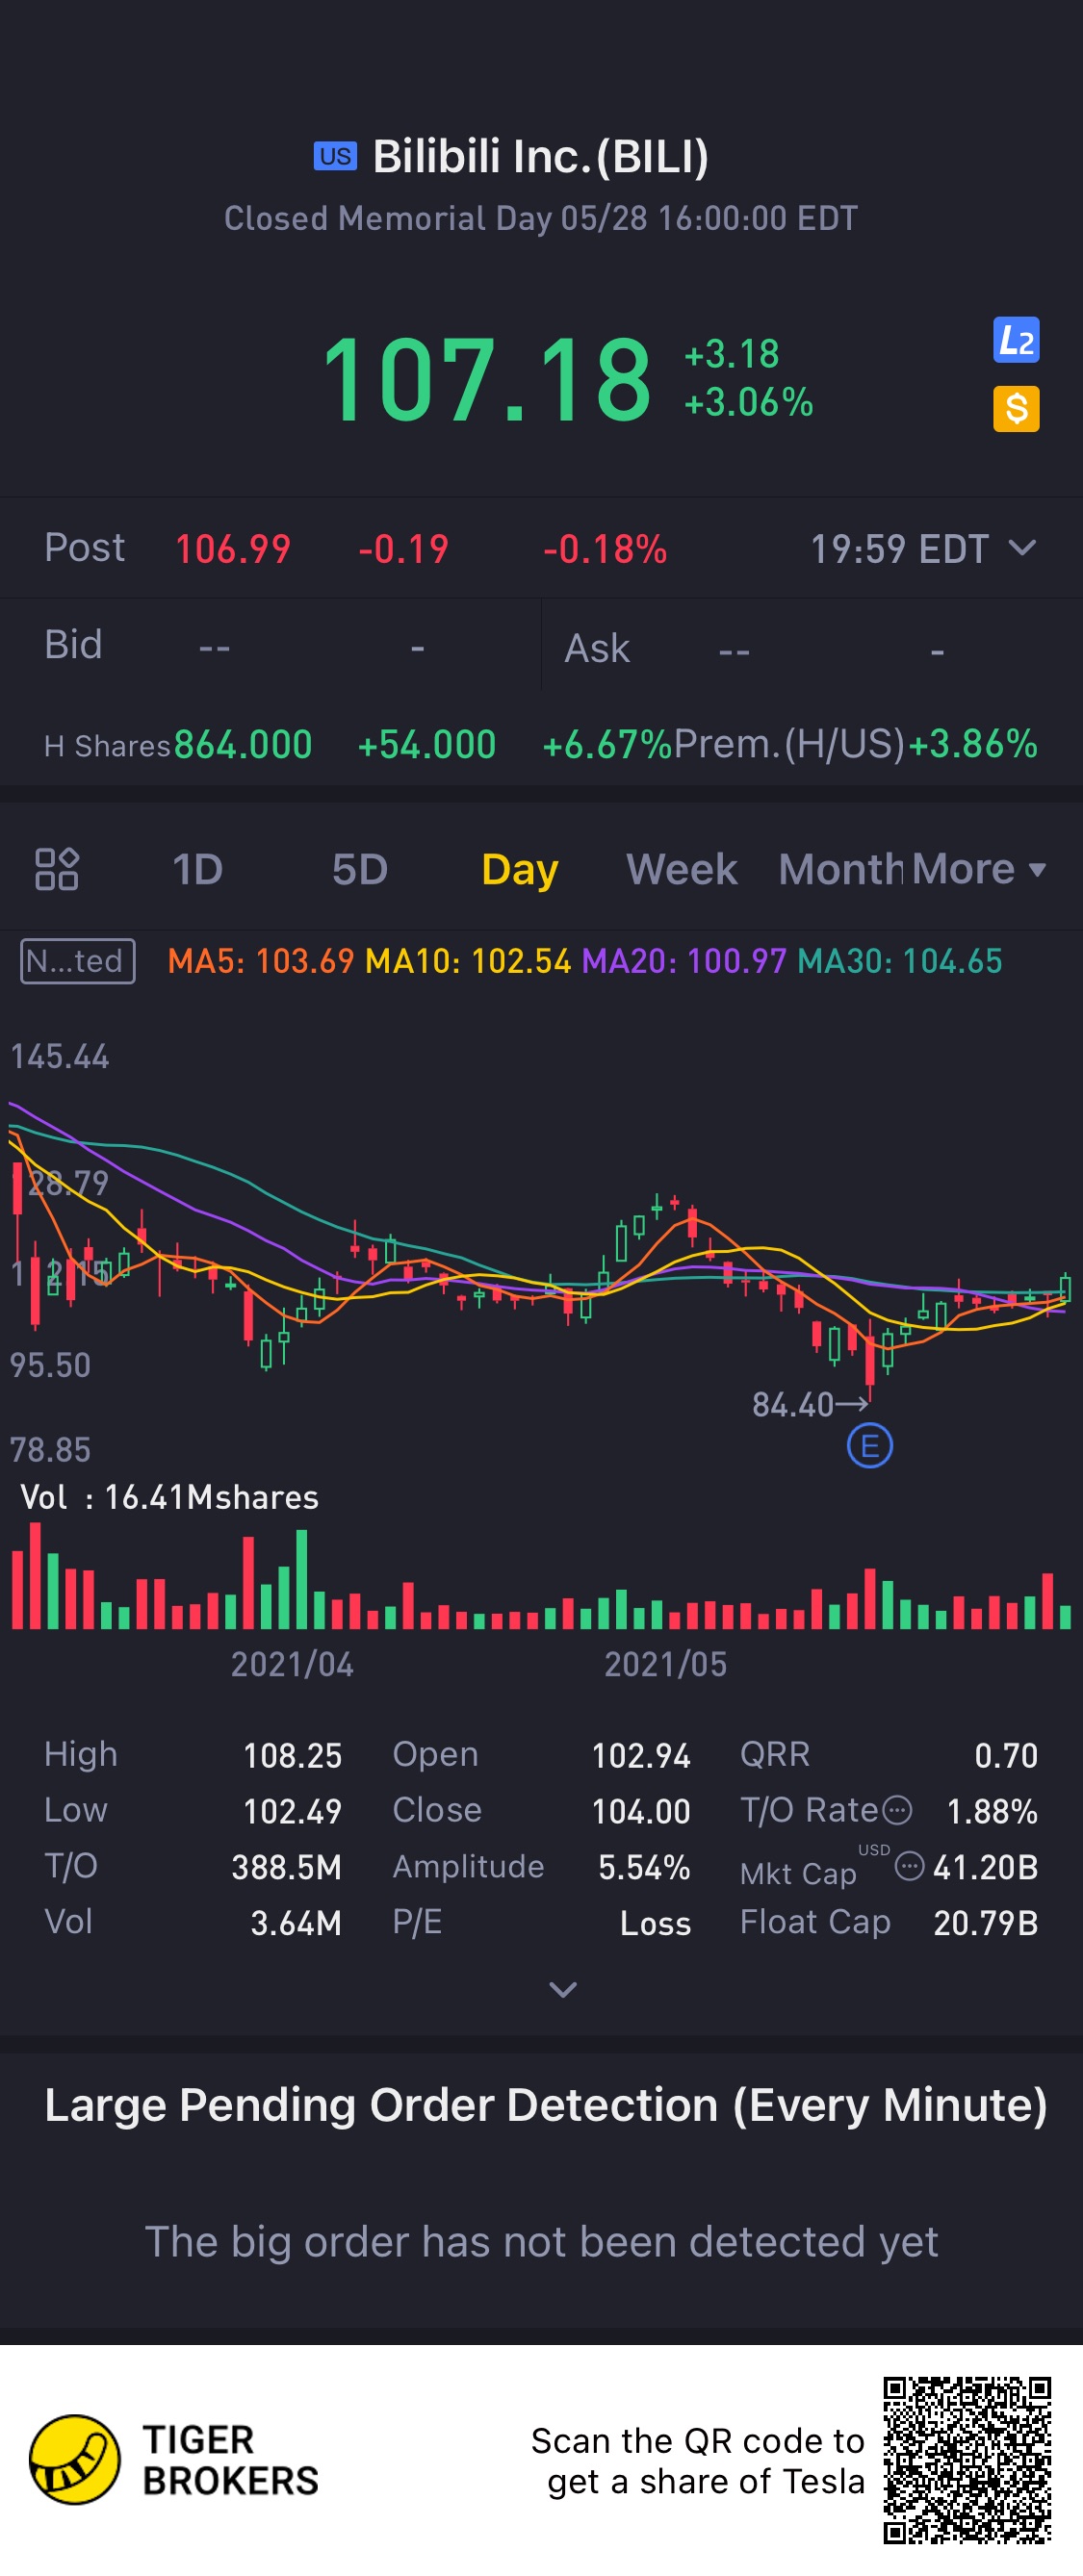Tap the 2021/05 date axis label

pyautogui.click(x=665, y=1664)
